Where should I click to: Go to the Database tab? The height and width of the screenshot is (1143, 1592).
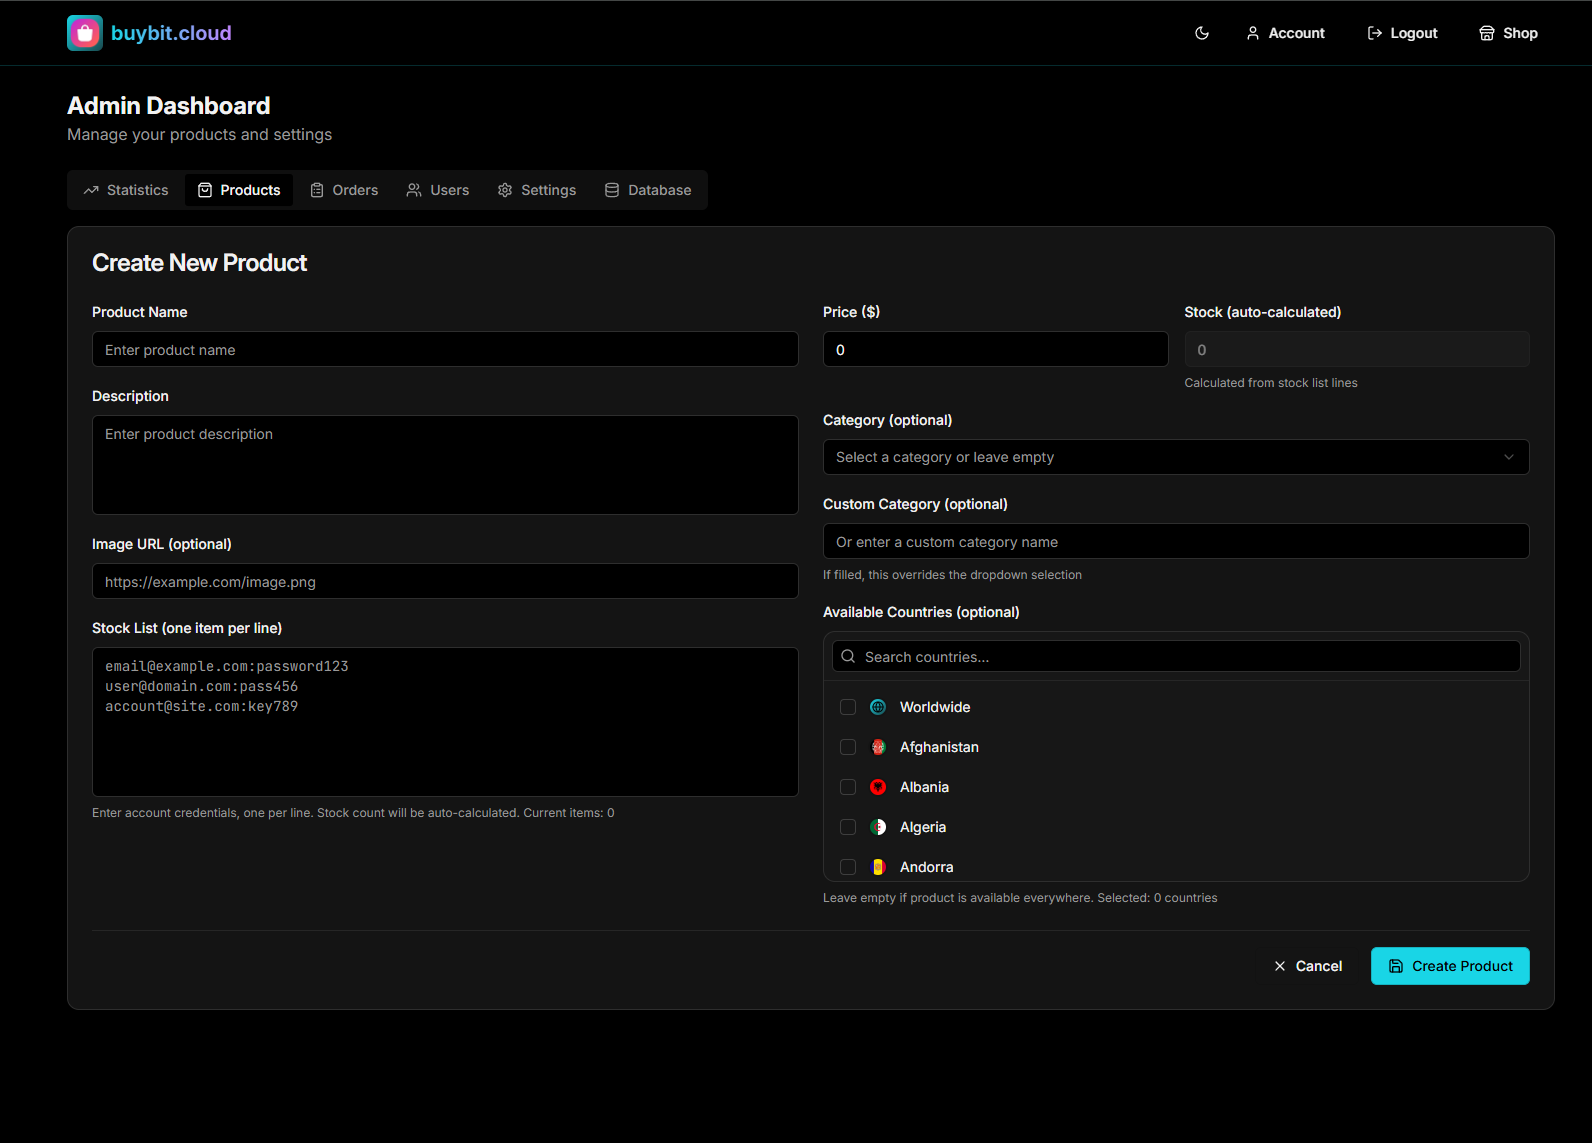[648, 190]
